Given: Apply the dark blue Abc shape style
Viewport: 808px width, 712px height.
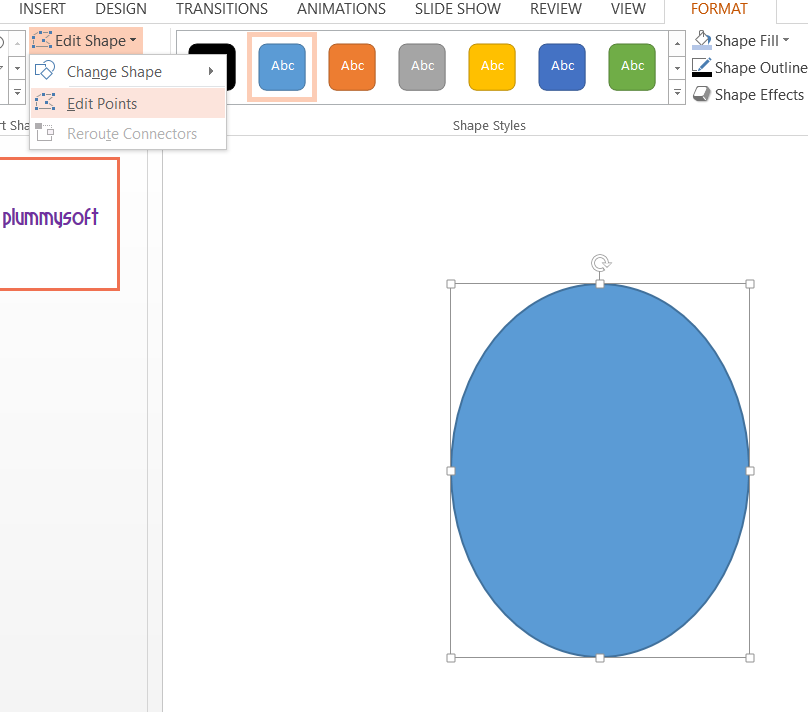Looking at the screenshot, I should pyautogui.click(x=562, y=67).
